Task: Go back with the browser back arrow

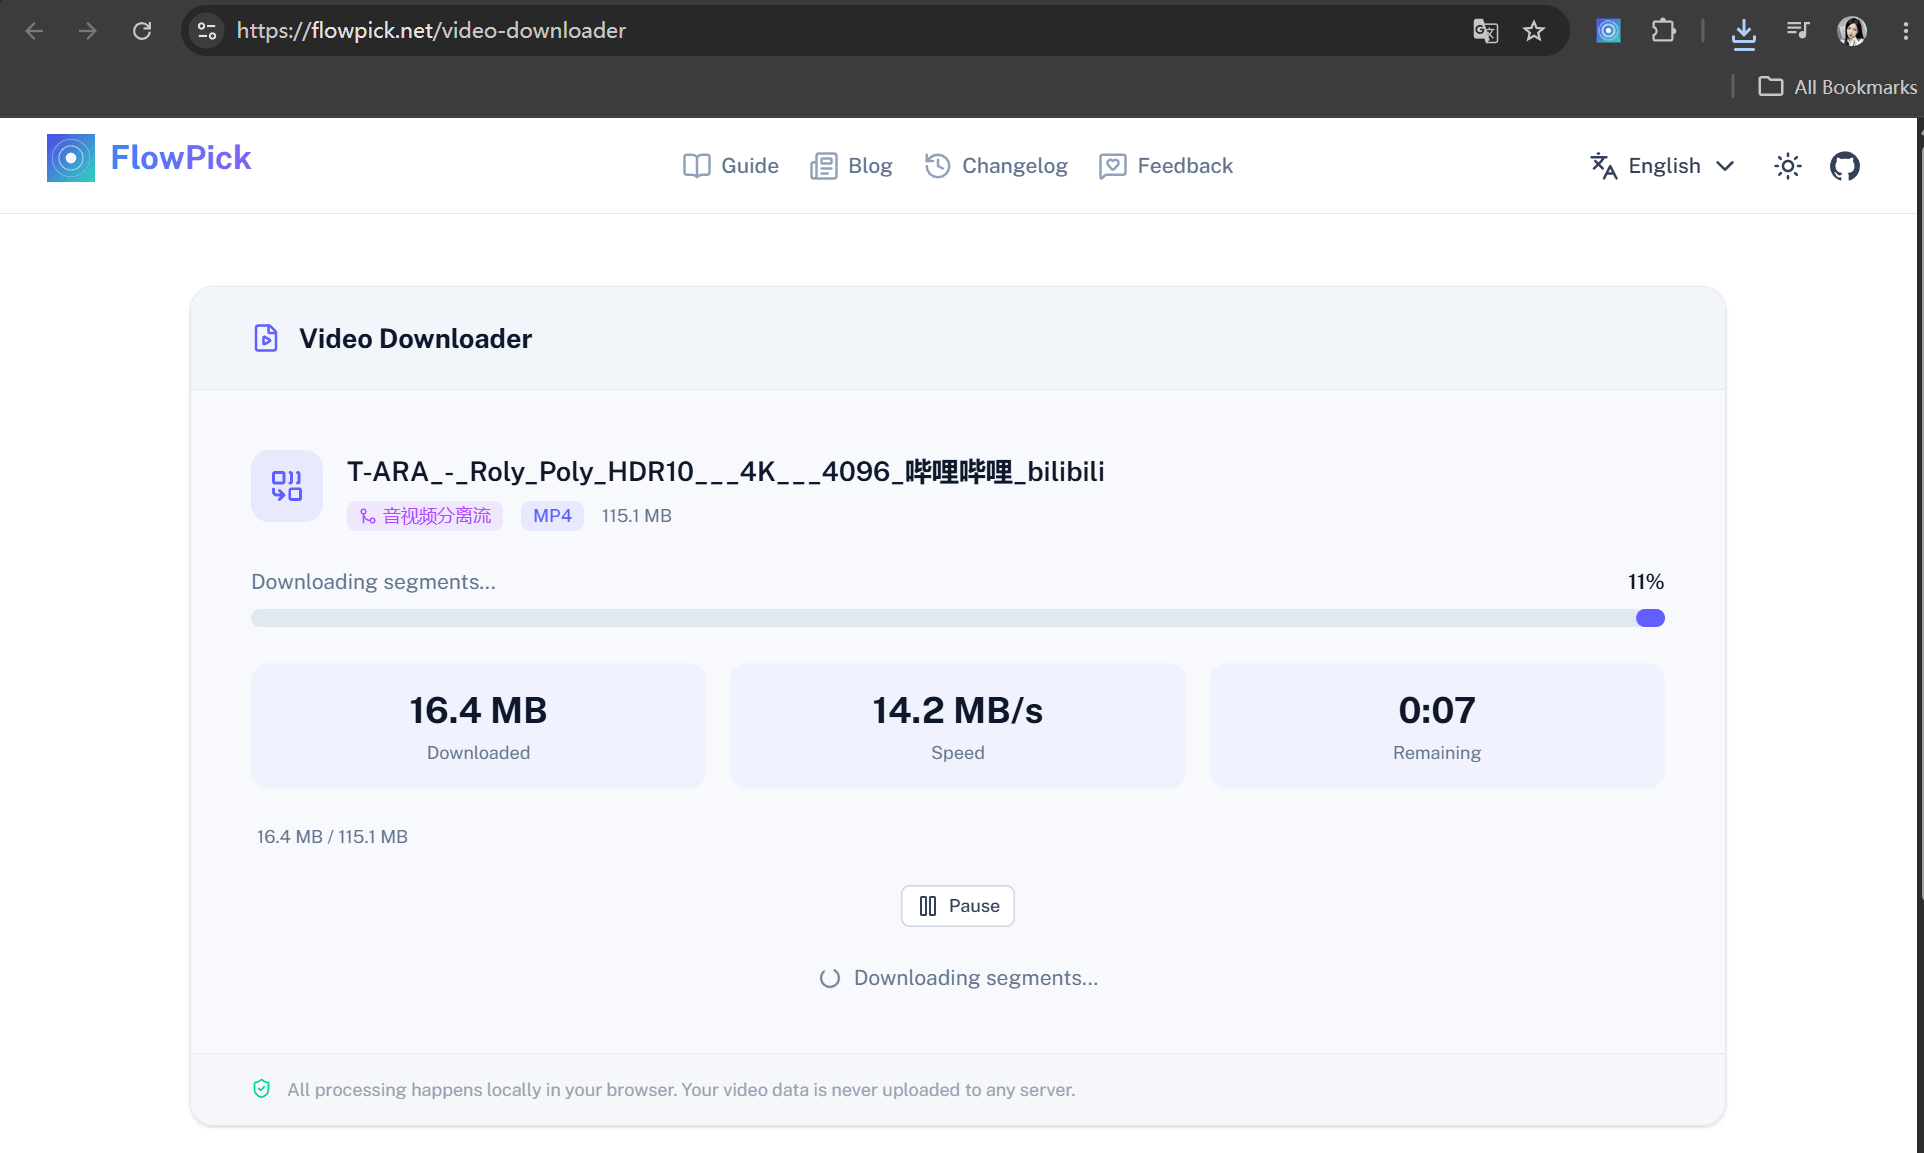Action: pos(34,31)
